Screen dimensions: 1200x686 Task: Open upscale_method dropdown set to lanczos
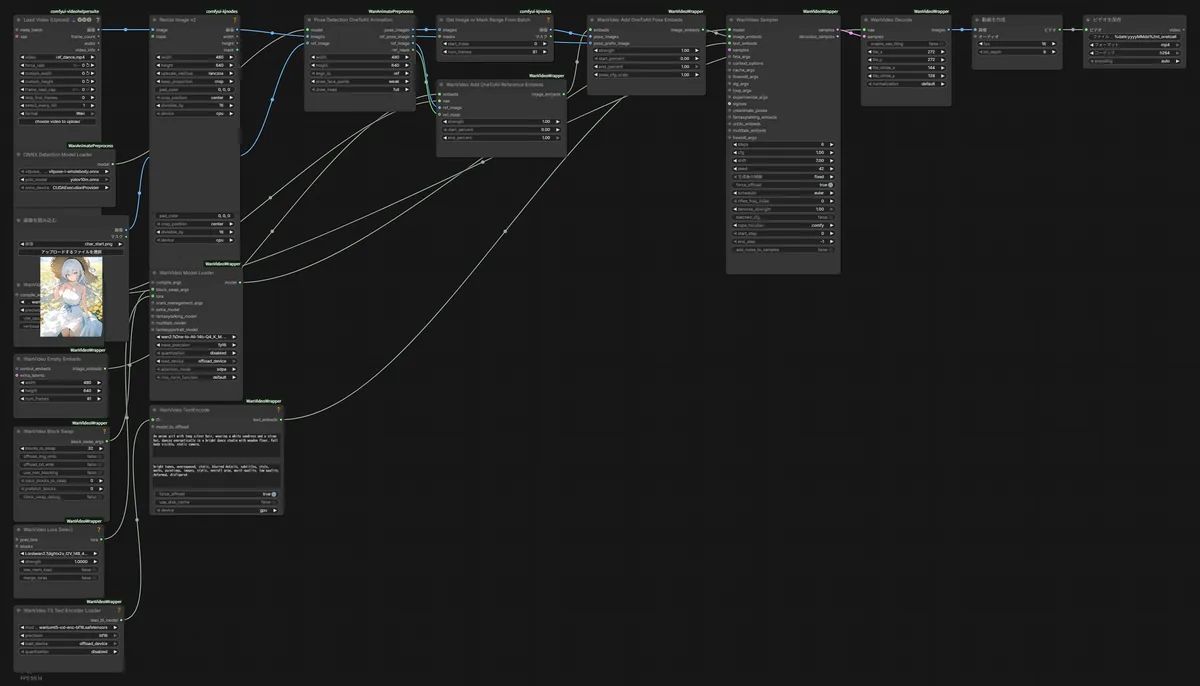tap(194, 73)
